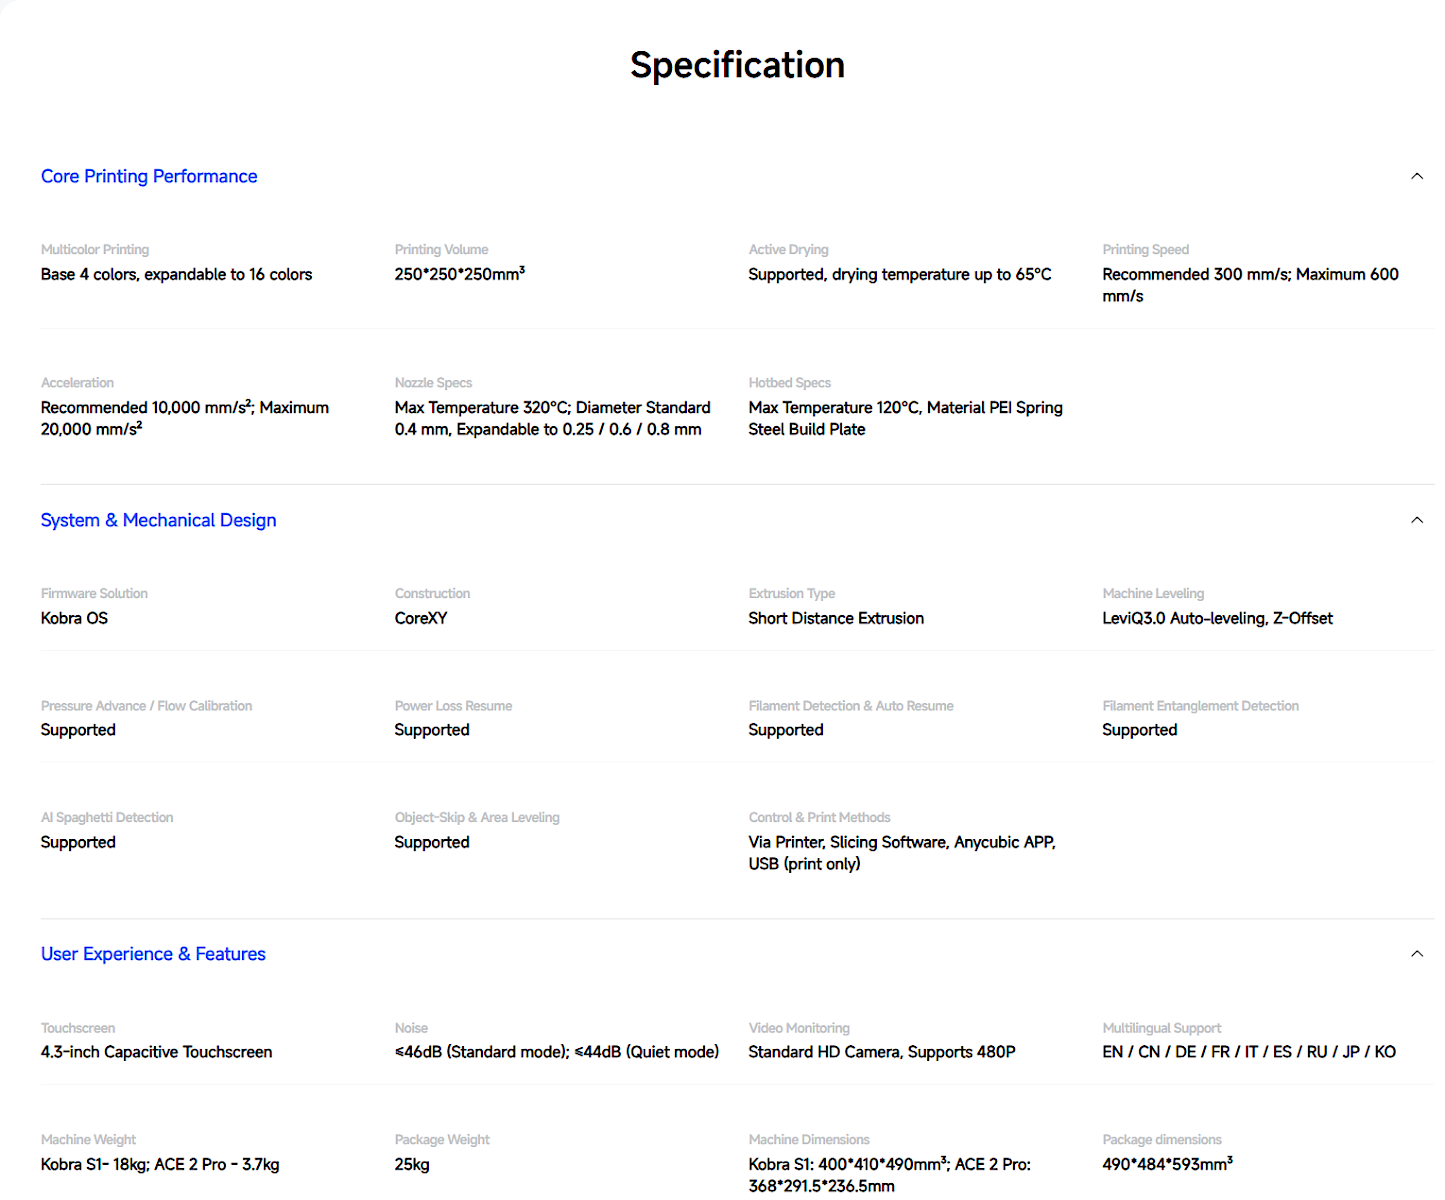Click the Control & Print Methods value
Screen dimensions: 1445x1200
tap(902, 853)
